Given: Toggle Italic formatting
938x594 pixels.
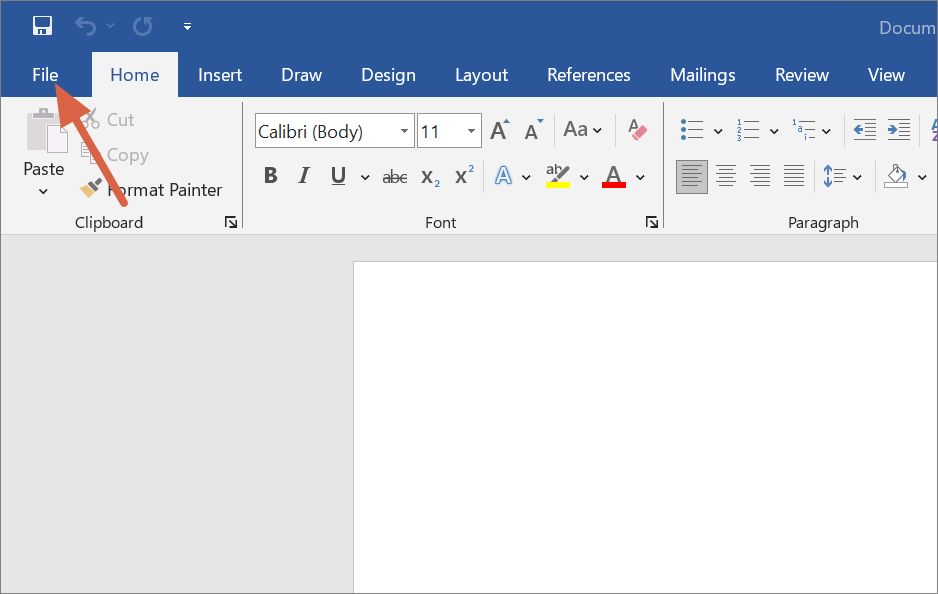Looking at the screenshot, I should [x=304, y=177].
